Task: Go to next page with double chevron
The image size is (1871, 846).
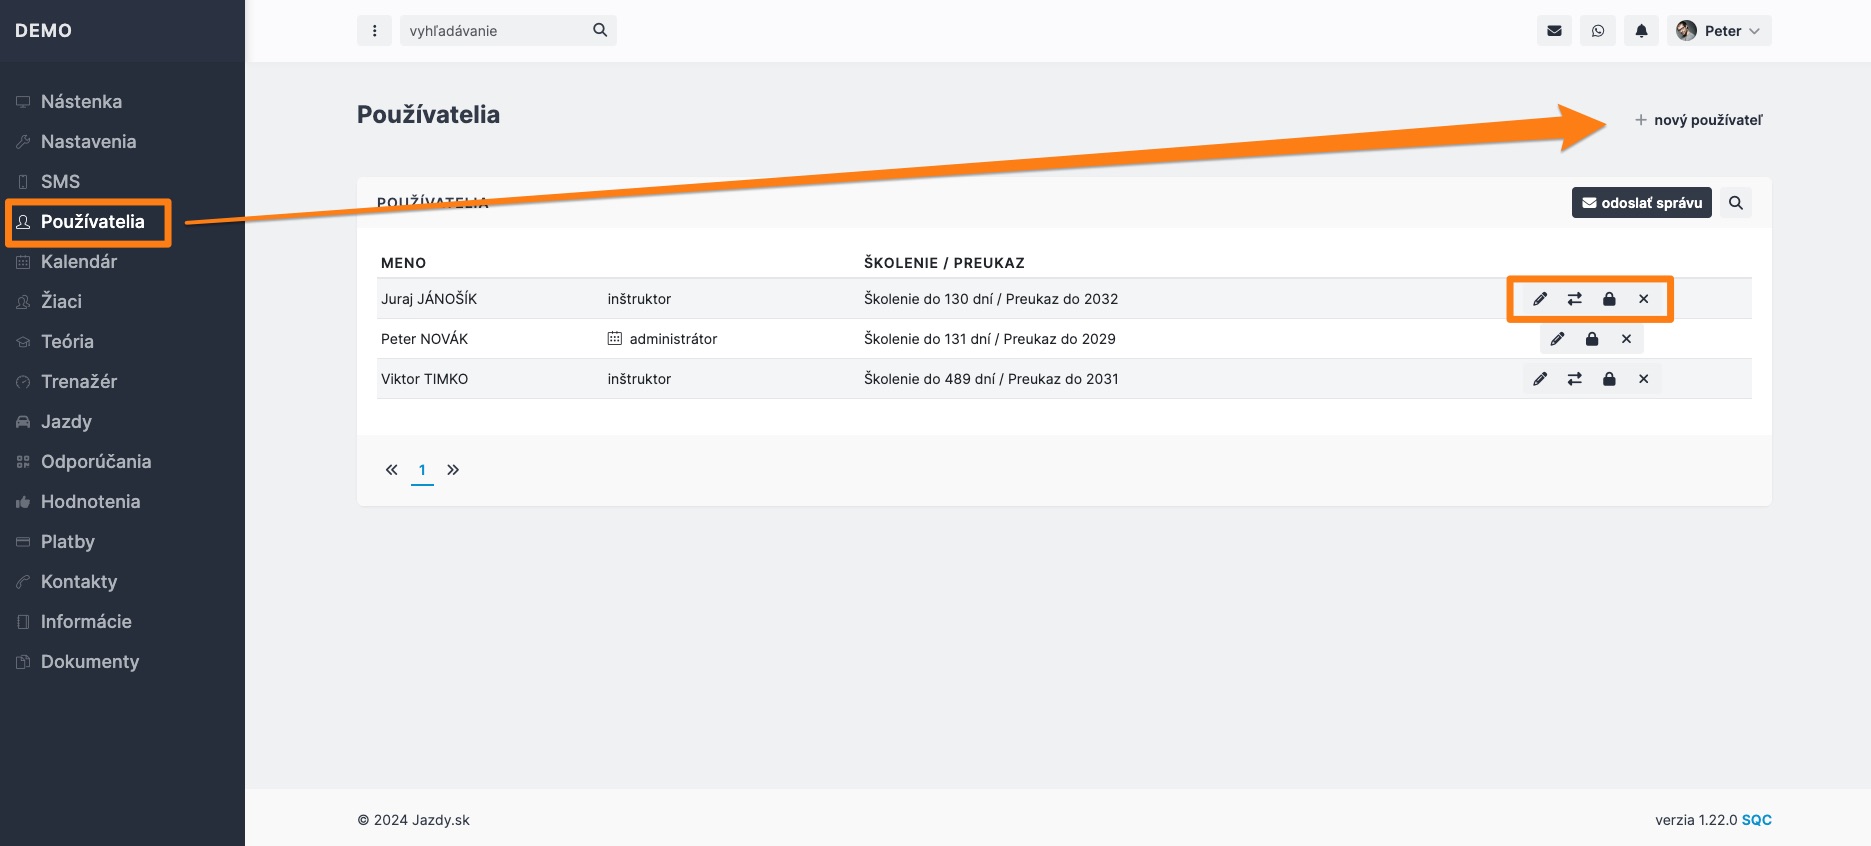Action: 453,470
